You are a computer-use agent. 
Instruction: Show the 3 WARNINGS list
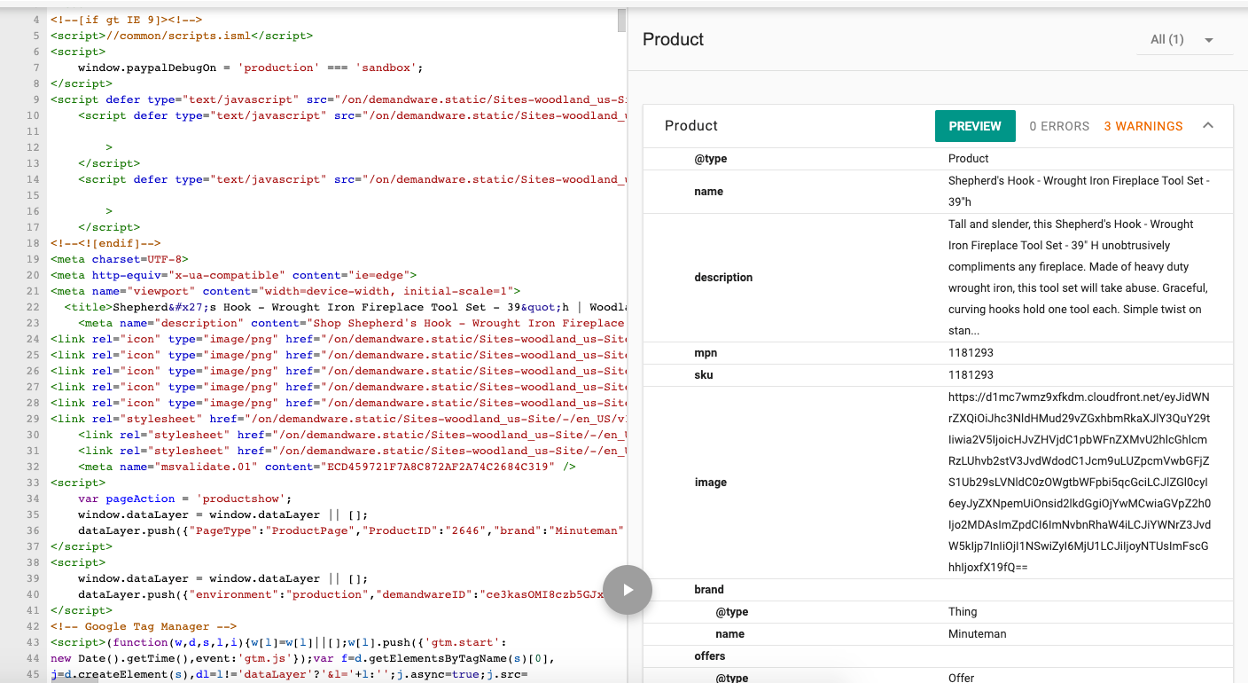point(1143,126)
